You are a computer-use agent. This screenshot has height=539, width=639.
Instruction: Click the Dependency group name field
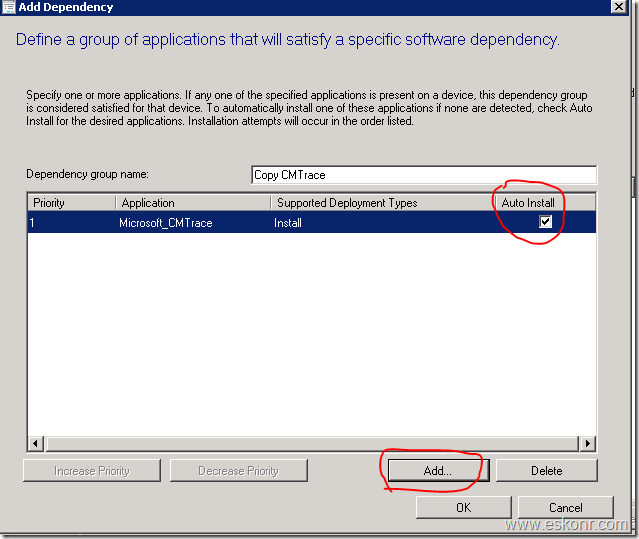[424, 175]
